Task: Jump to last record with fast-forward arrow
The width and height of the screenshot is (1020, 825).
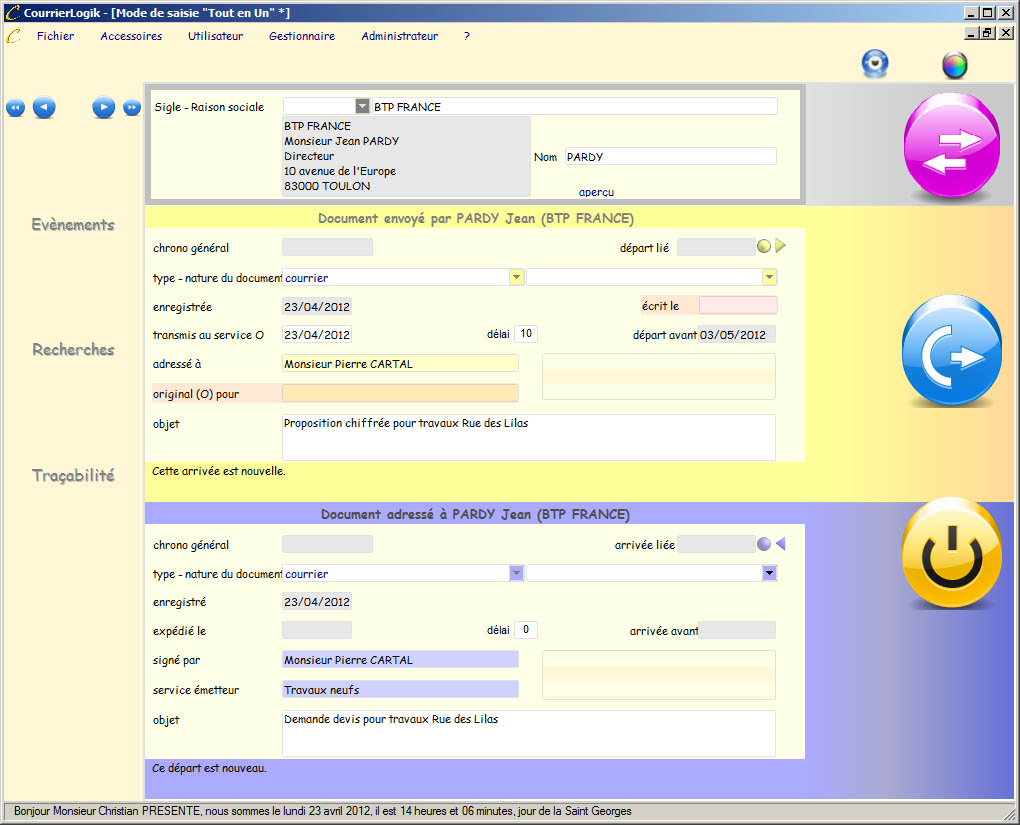Action: point(132,108)
